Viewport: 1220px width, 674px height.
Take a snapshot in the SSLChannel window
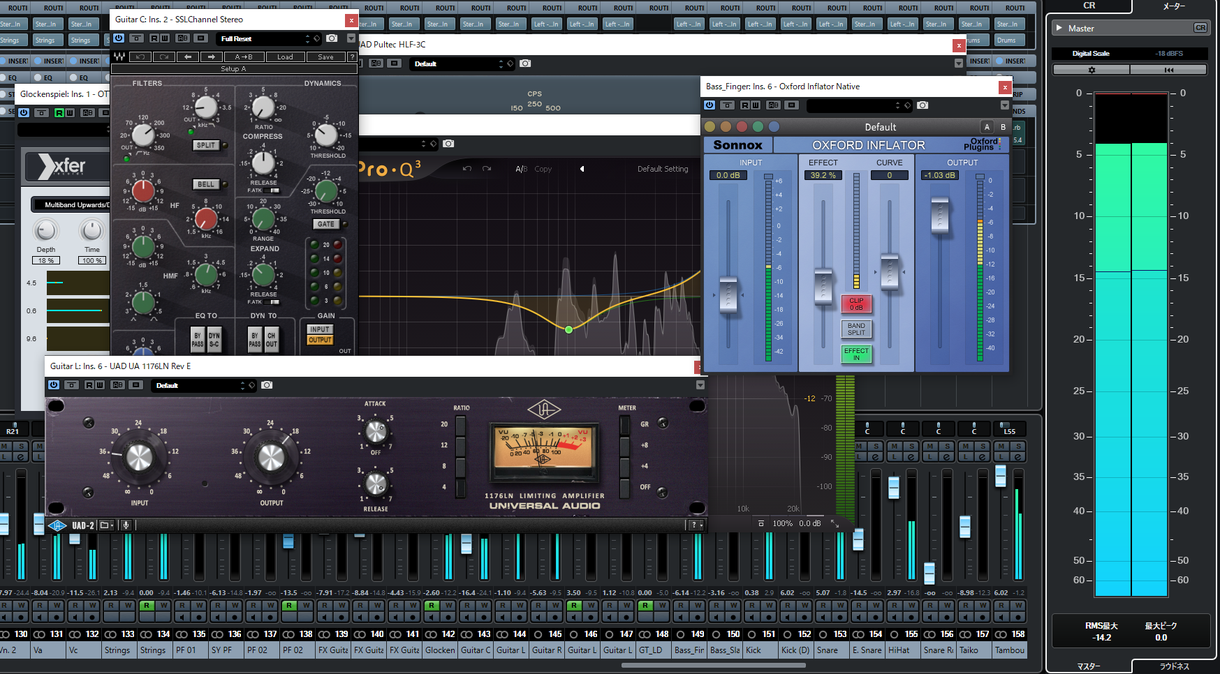(333, 39)
